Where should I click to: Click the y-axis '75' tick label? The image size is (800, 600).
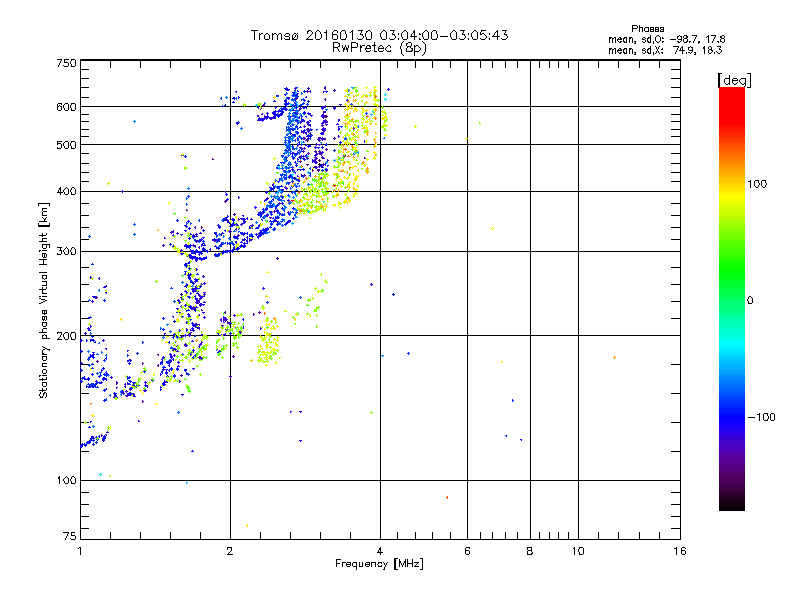click(70, 536)
